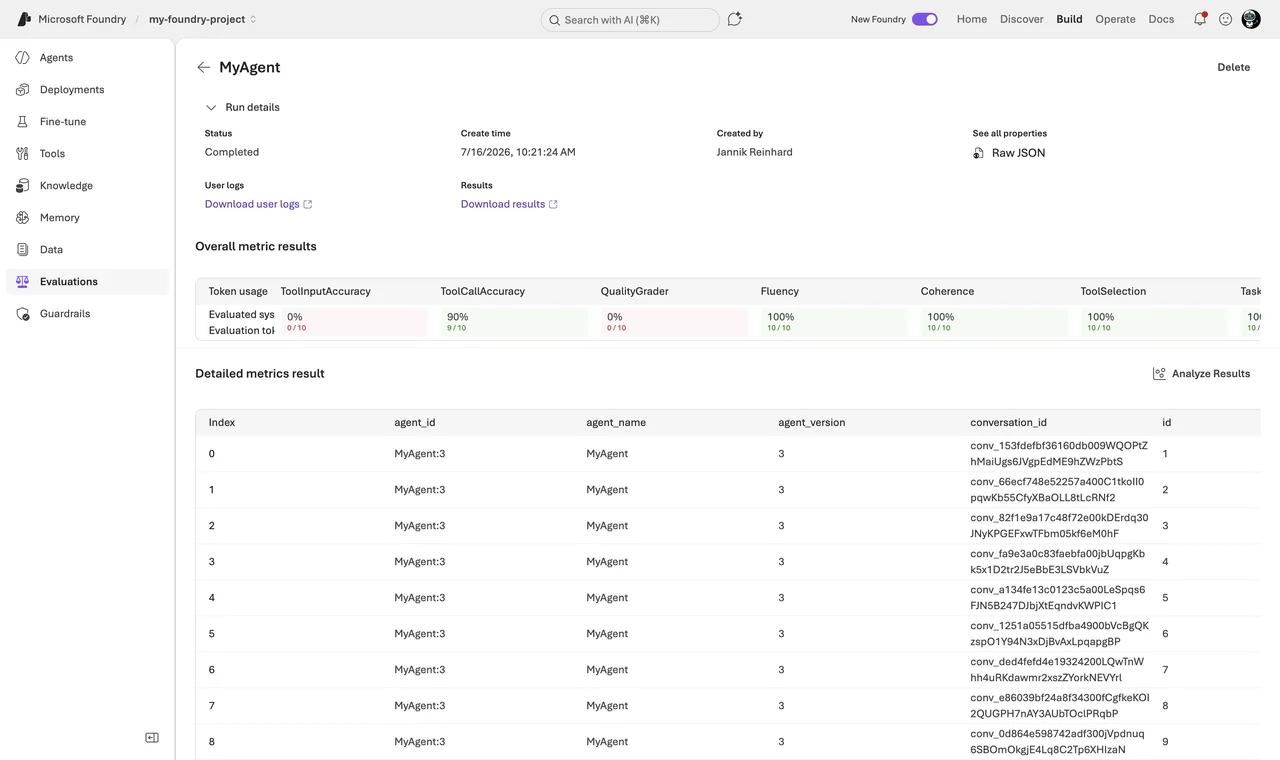The width and height of the screenshot is (1280, 760).
Task: Select conversation id starting conv_0d864e598
Action: coord(1057,742)
